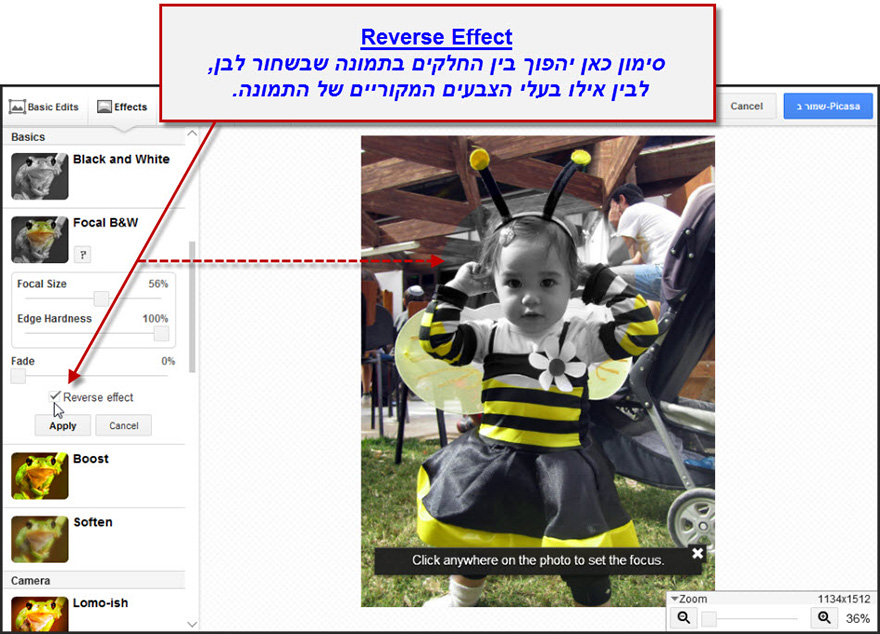Open the Focal B&W help question mark

[x=82, y=255]
